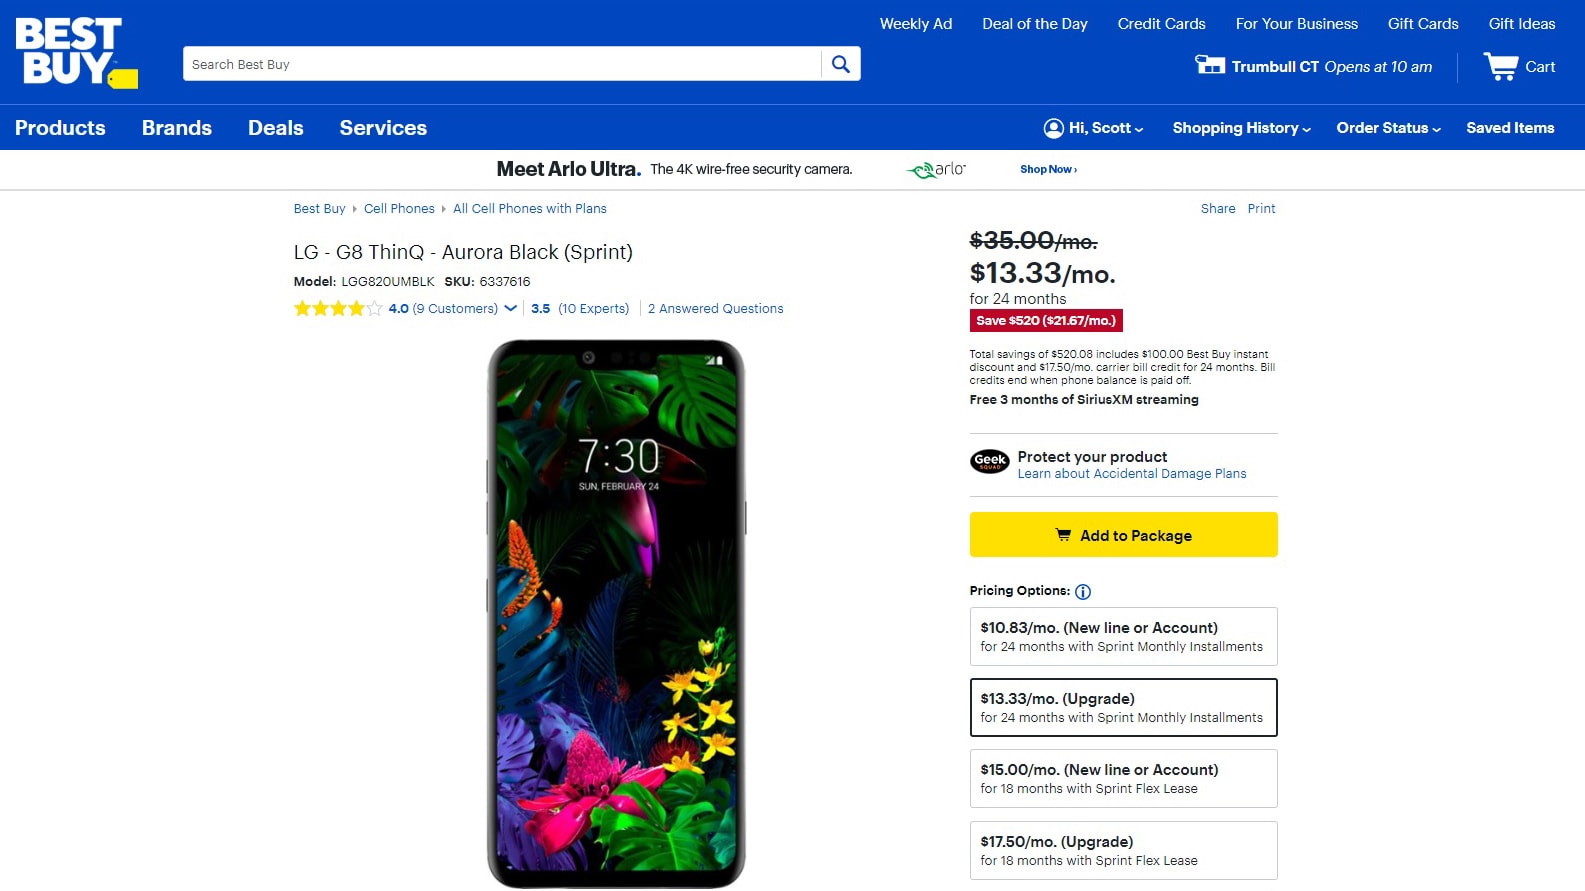Click the Arlo brand logo
The image size is (1585, 891).
[x=937, y=170]
